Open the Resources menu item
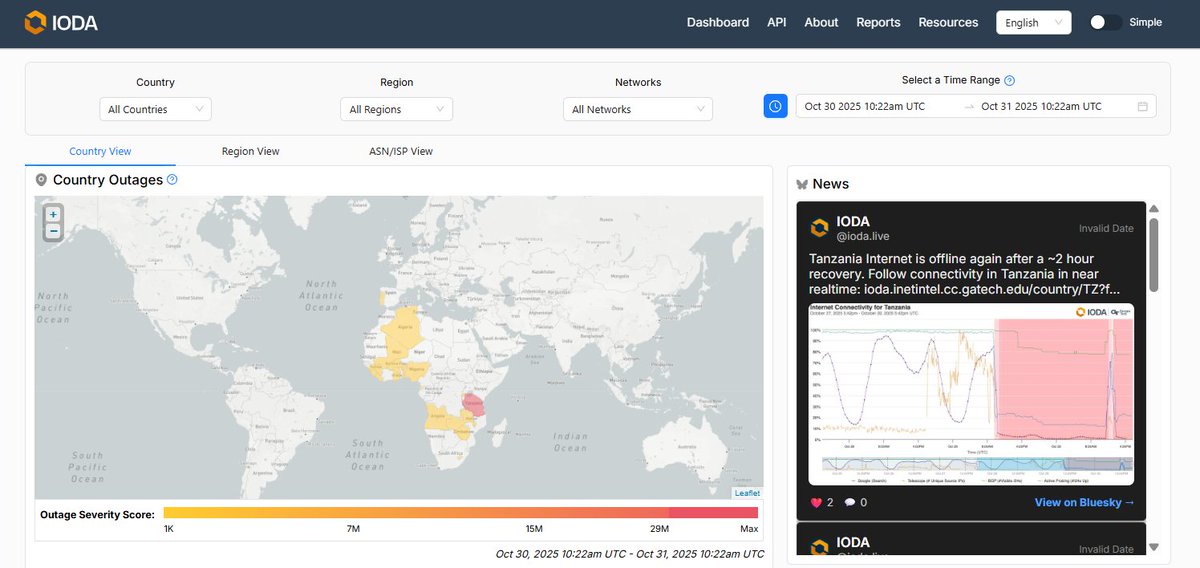This screenshot has width=1200, height=568. 948,22
